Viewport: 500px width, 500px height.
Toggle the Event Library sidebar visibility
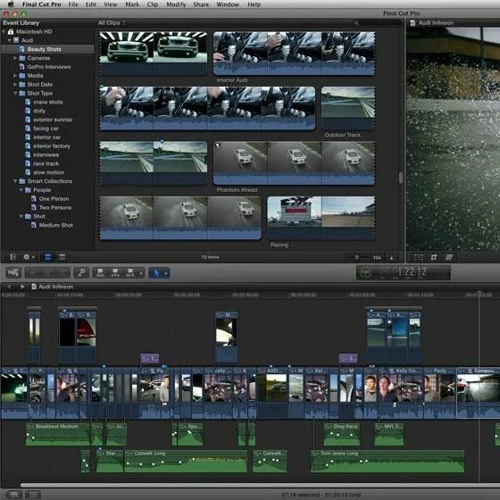coord(13,257)
